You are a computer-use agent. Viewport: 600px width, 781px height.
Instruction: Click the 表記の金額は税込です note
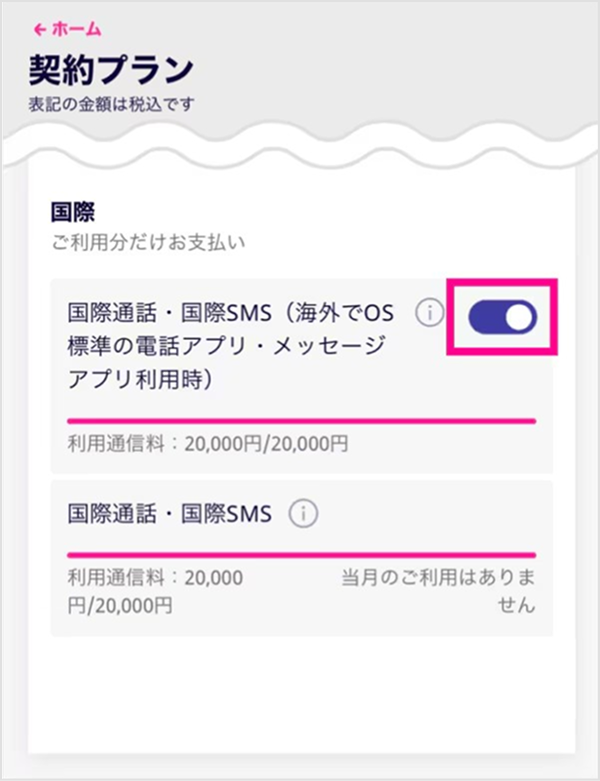pos(112,105)
